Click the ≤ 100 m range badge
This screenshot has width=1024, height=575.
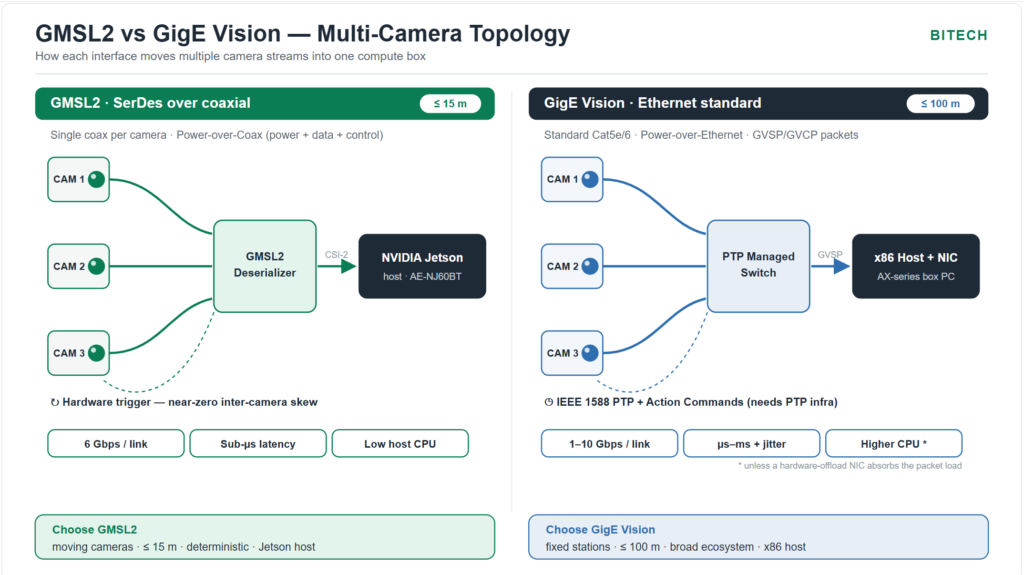pyautogui.click(x=940, y=103)
